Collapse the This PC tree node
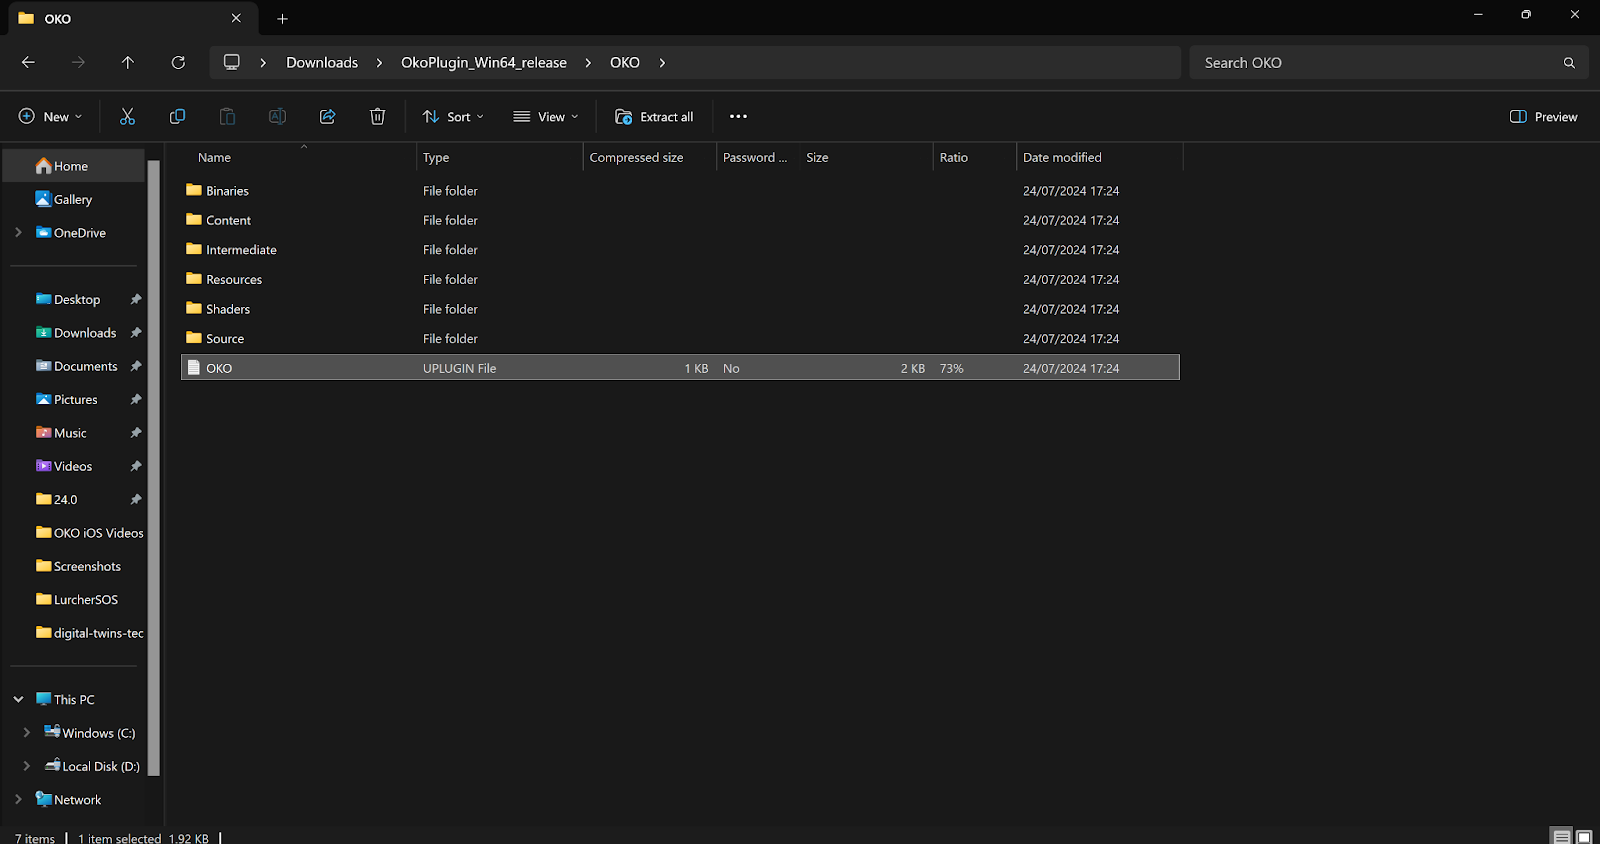The image size is (1600, 844). [18, 699]
